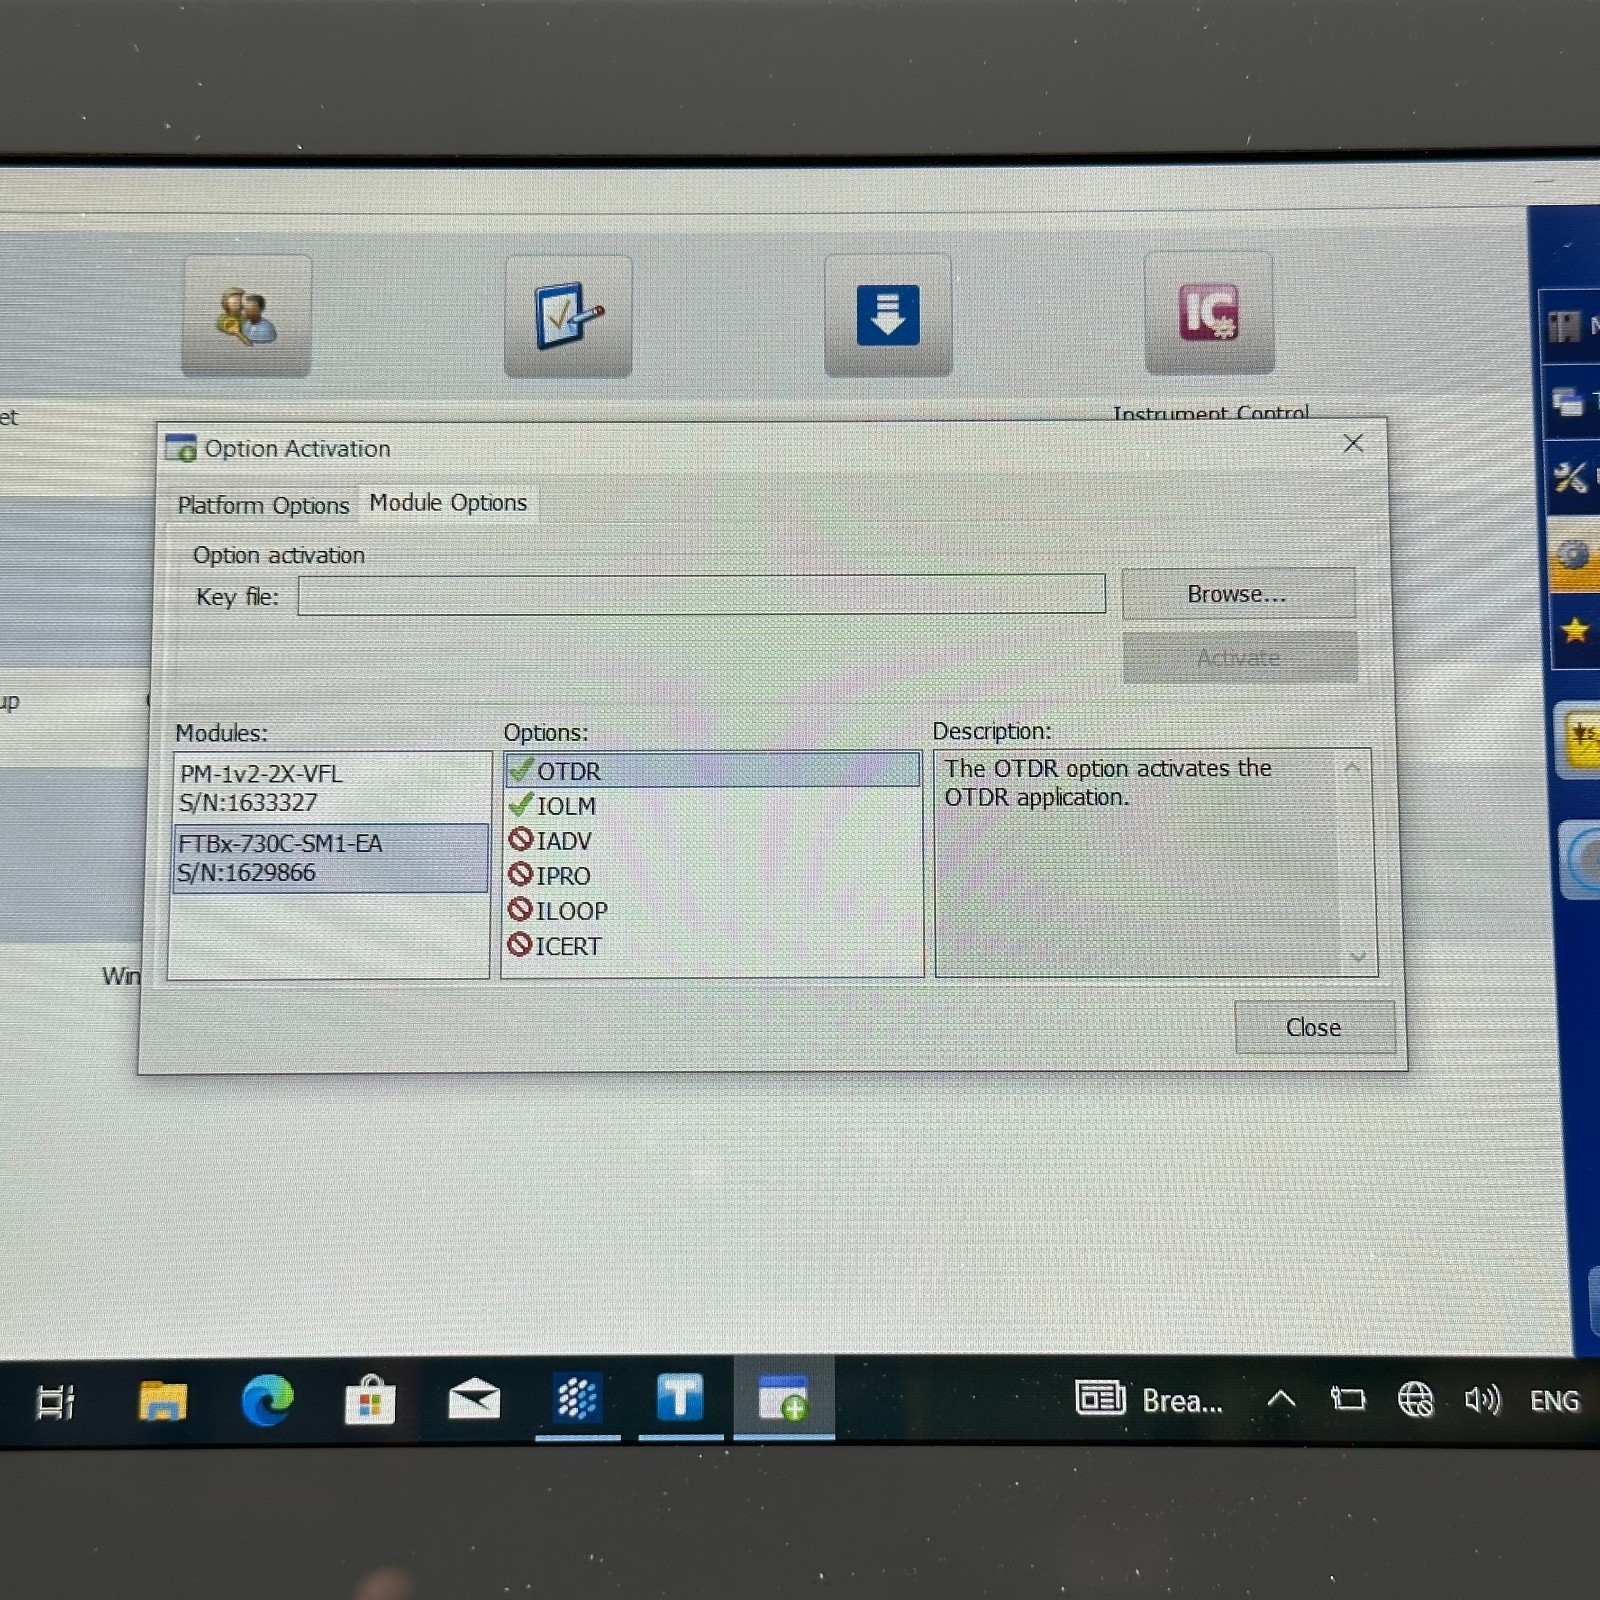Image resolution: width=1600 pixels, height=1600 pixels.
Task: Open the Mail app from taskbar
Action: (474, 1399)
